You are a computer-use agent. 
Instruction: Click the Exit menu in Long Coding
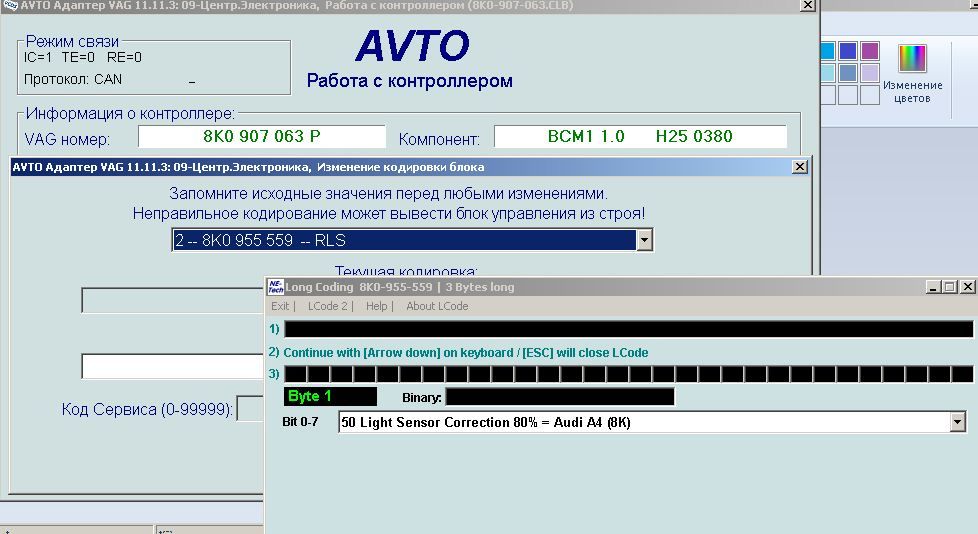(x=280, y=306)
